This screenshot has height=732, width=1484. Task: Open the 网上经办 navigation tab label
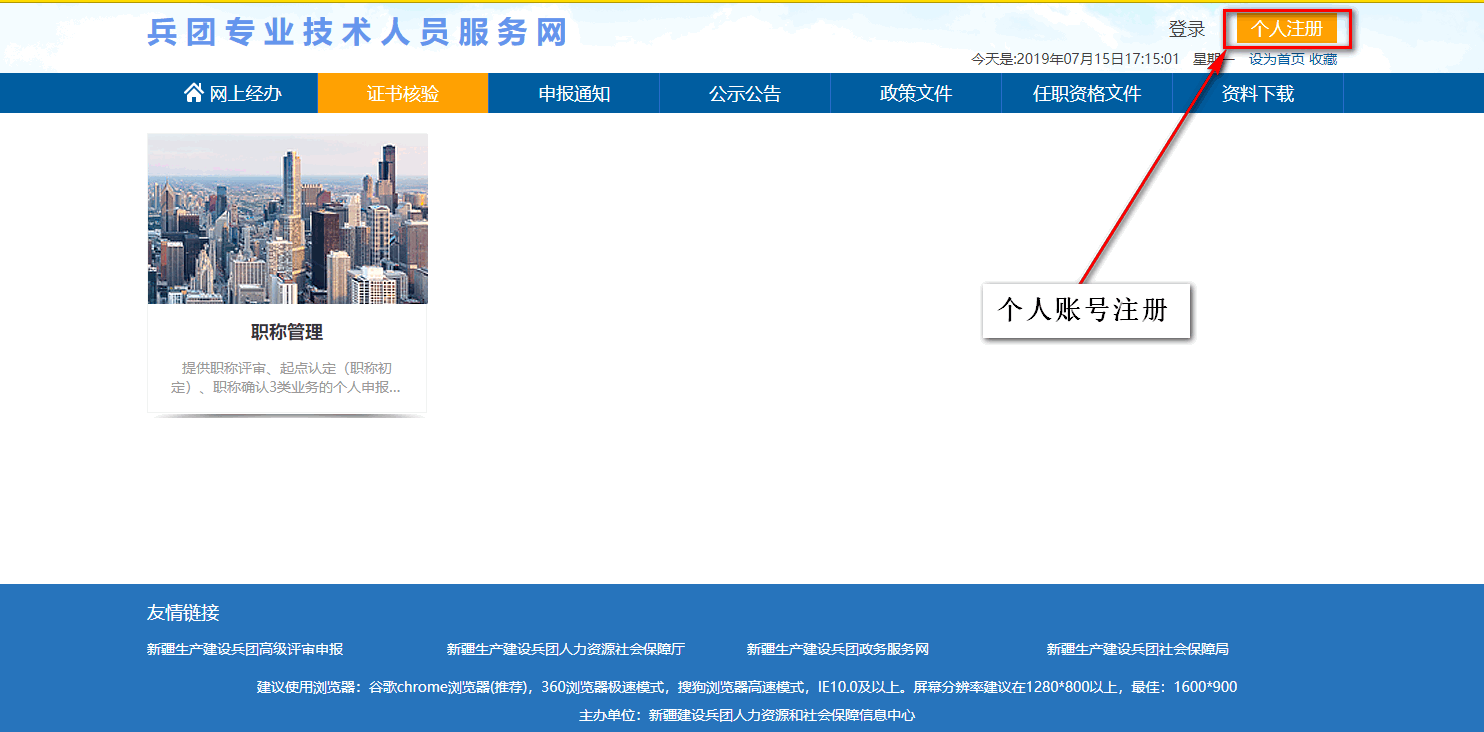tap(245, 94)
